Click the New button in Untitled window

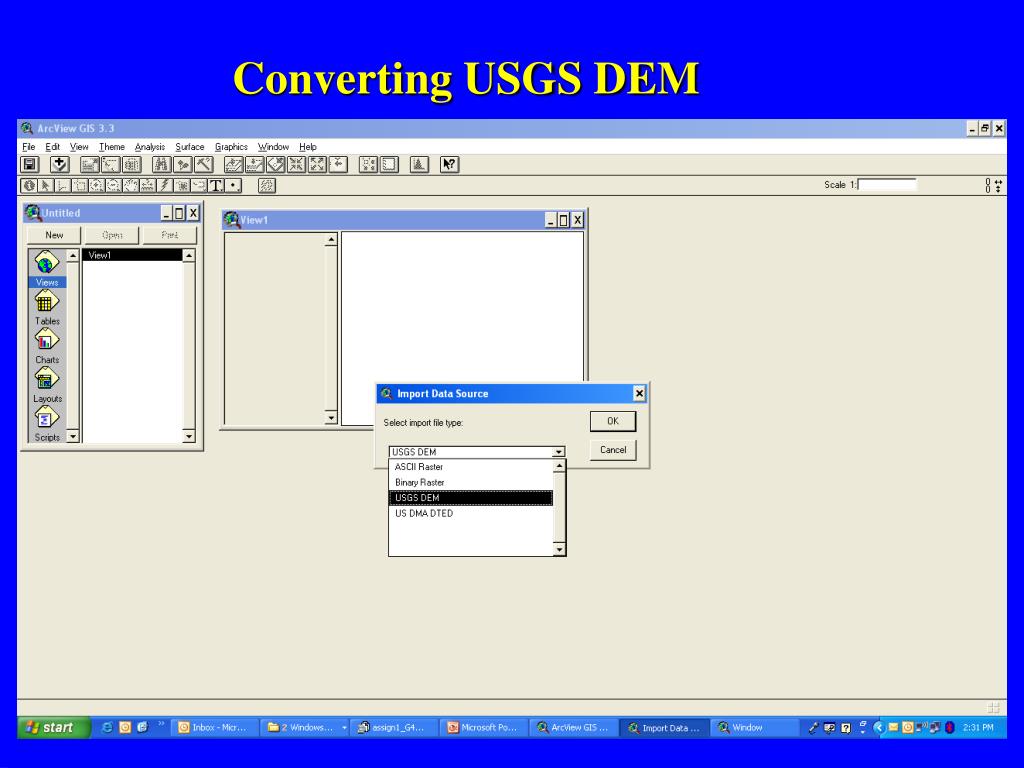54,235
